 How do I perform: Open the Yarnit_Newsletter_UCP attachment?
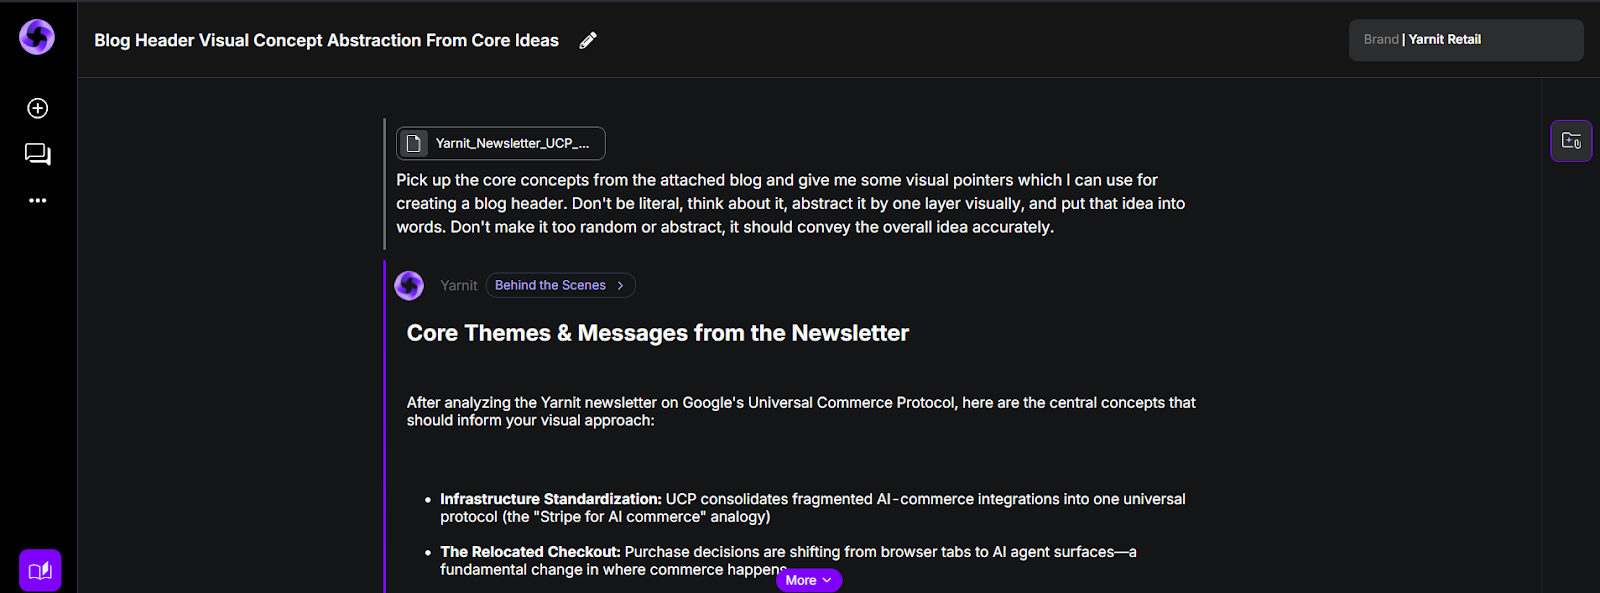[x=501, y=143]
